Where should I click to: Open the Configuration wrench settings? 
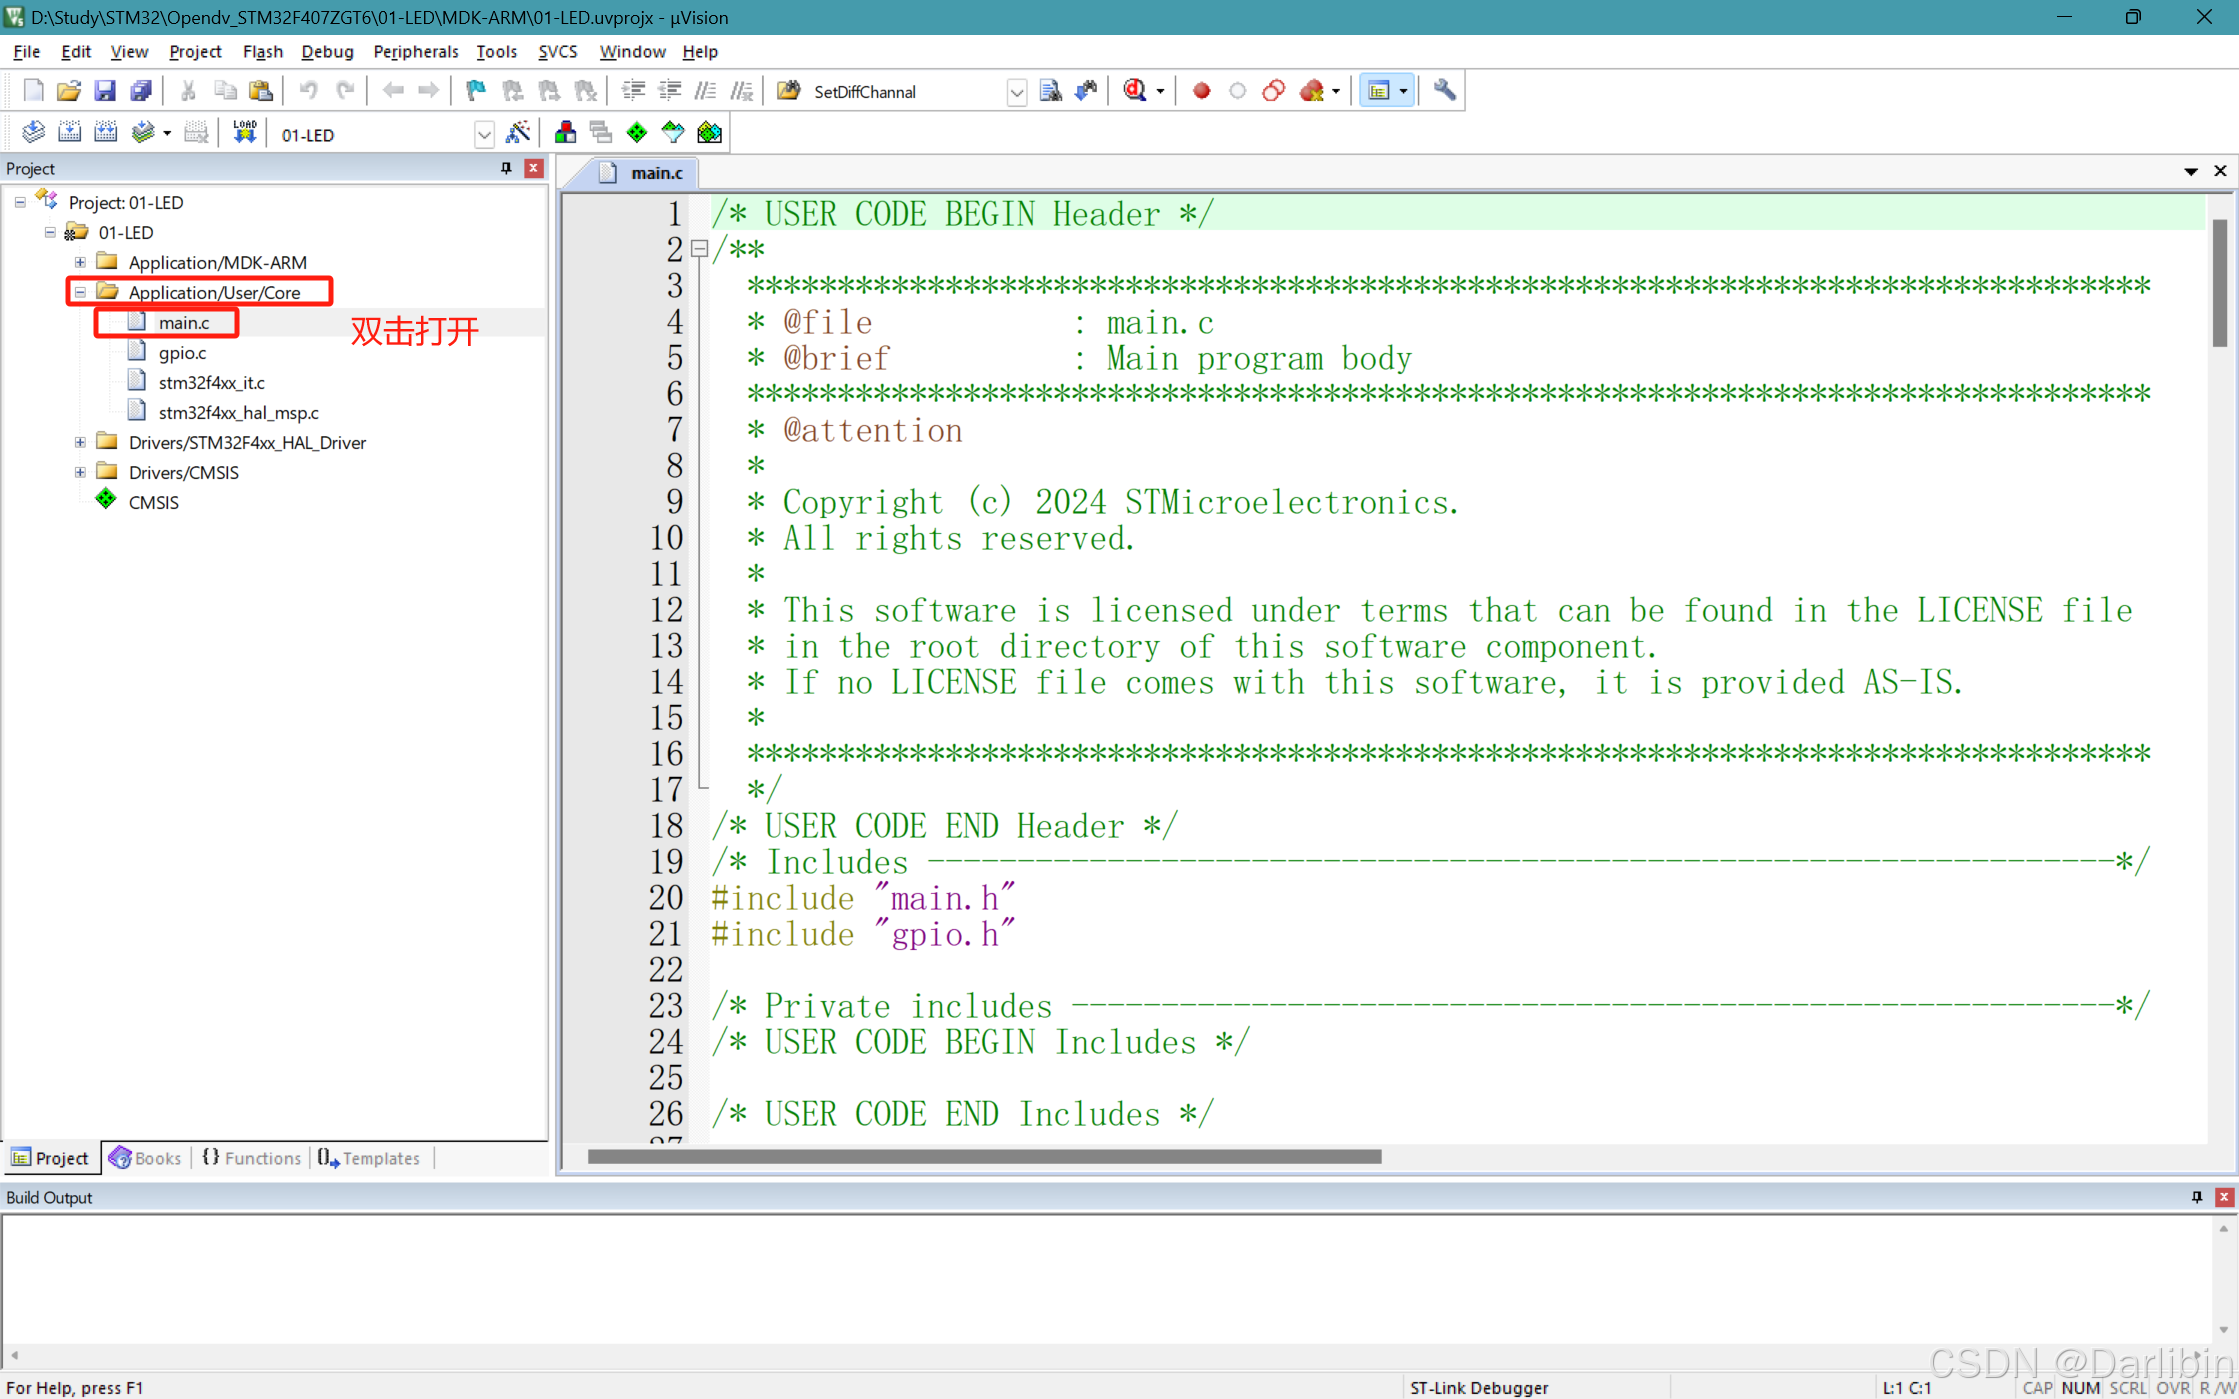tap(1443, 90)
